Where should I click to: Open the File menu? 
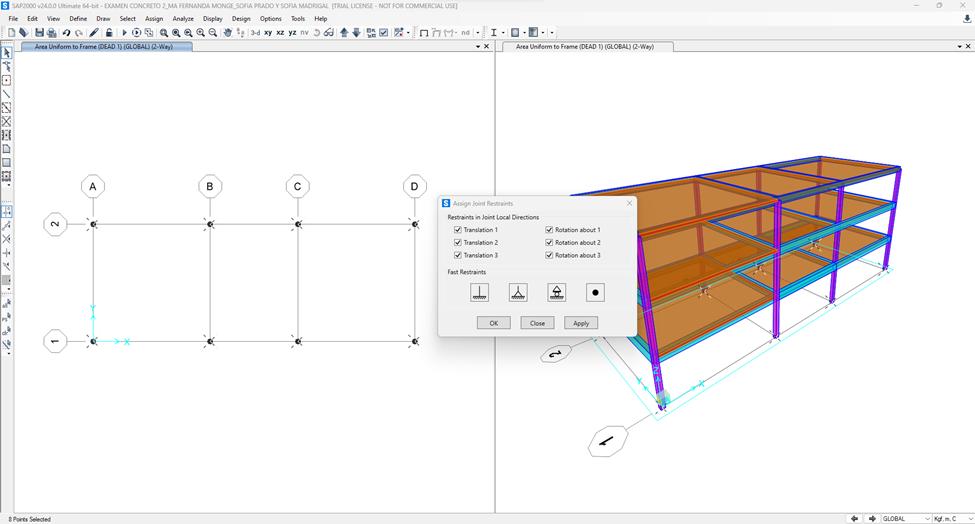pos(13,19)
